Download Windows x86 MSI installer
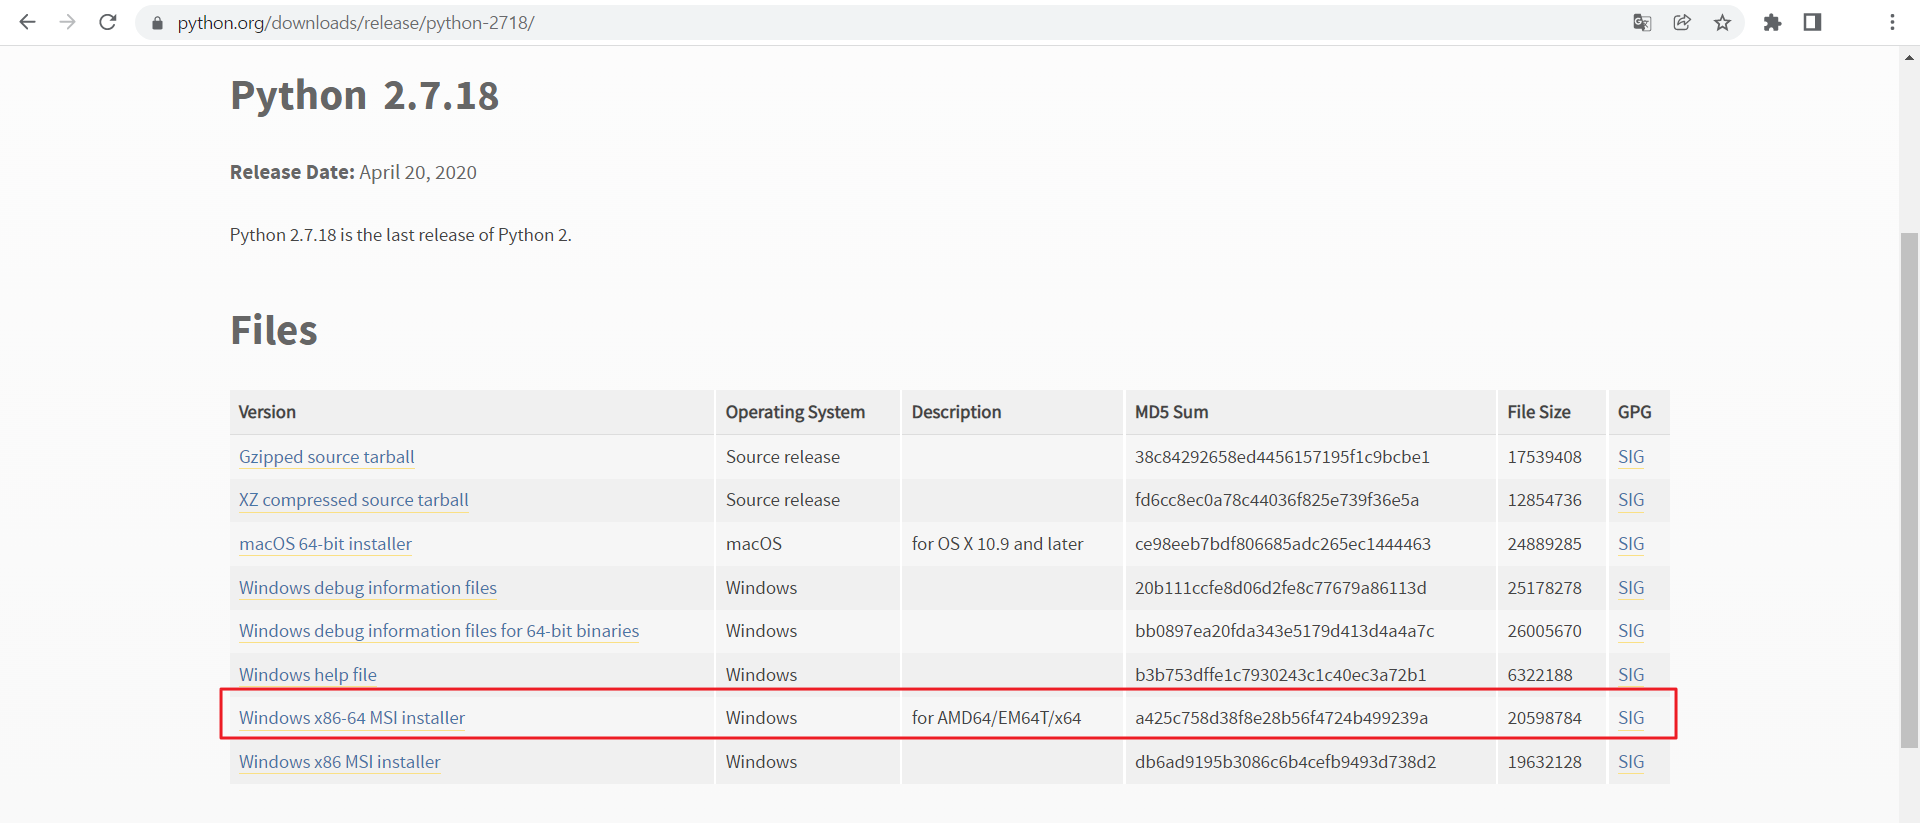The width and height of the screenshot is (1923, 823). click(x=340, y=762)
